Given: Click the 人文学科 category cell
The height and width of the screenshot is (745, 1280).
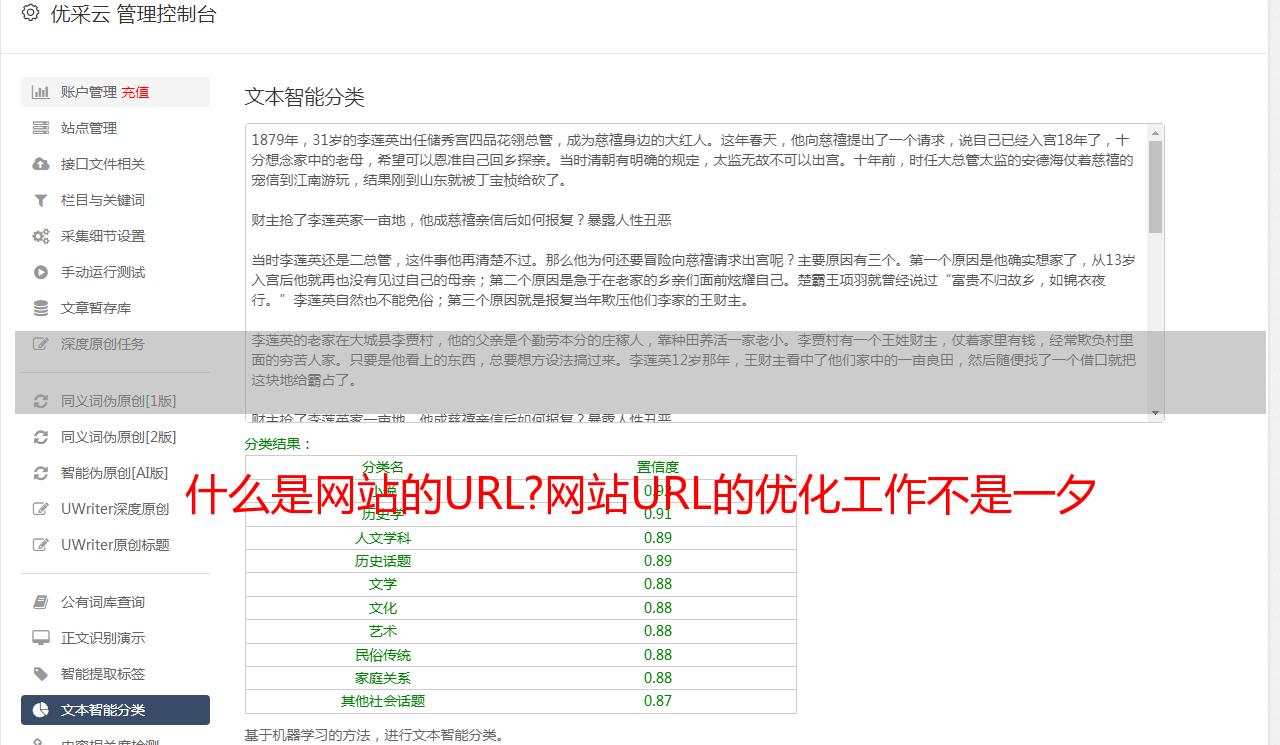Looking at the screenshot, I should pos(383,538).
